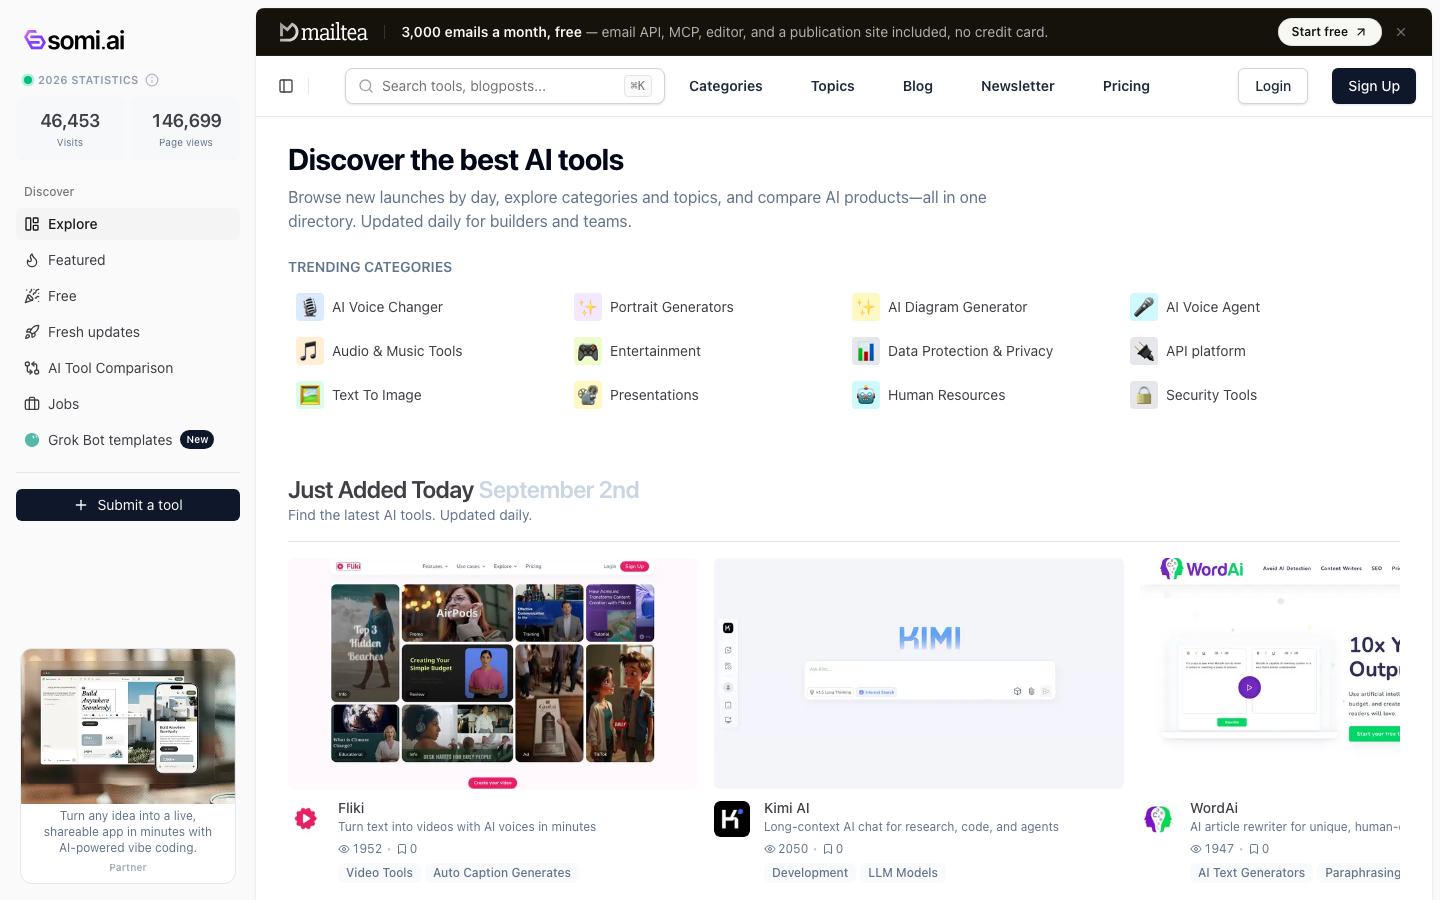
Task: Click the somi.ai logo
Action: [x=75, y=40]
